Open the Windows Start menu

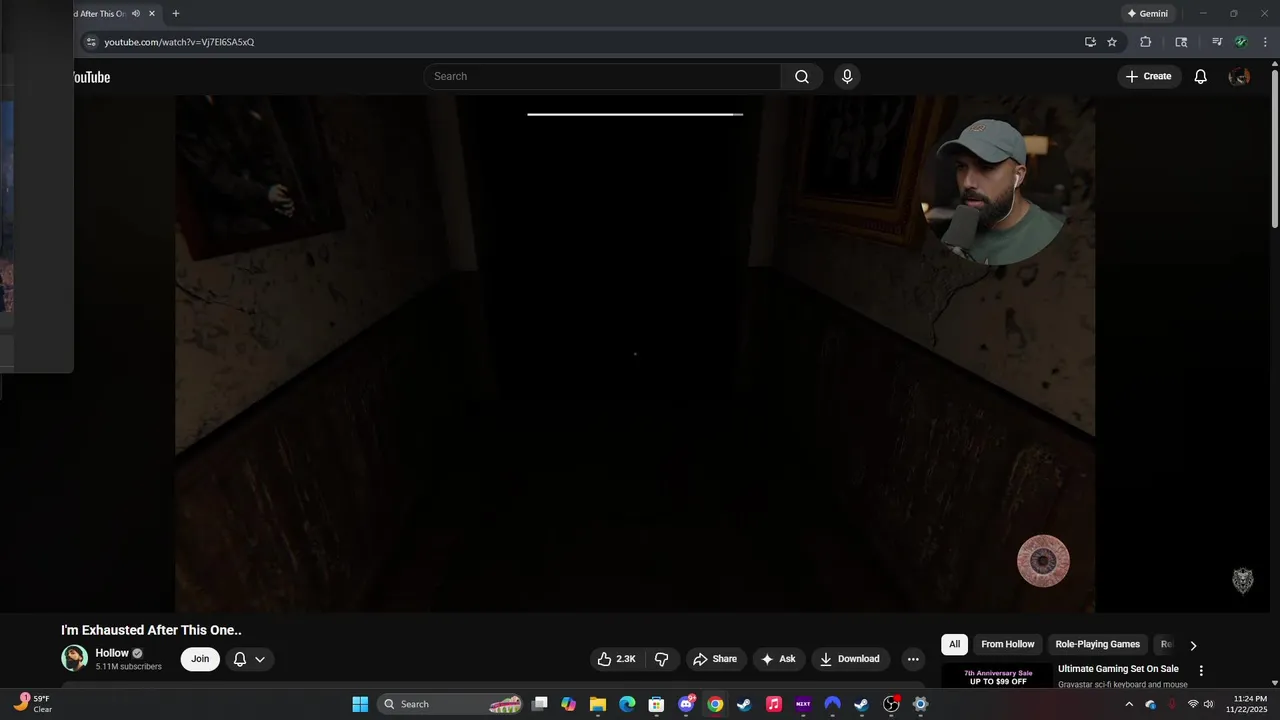pyautogui.click(x=360, y=704)
